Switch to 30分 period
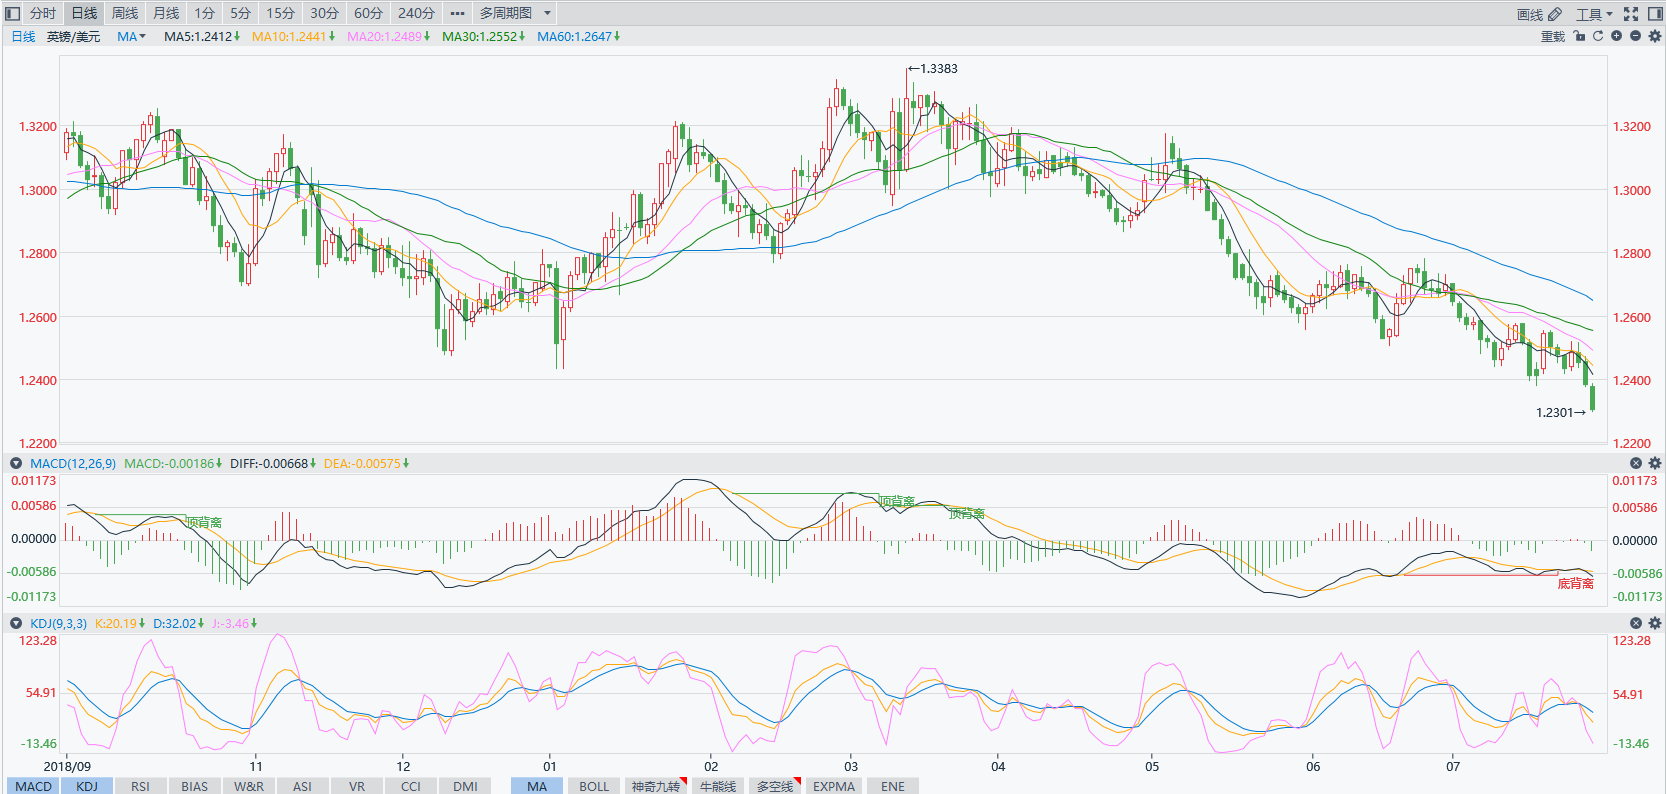 click(x=324, y=13)
